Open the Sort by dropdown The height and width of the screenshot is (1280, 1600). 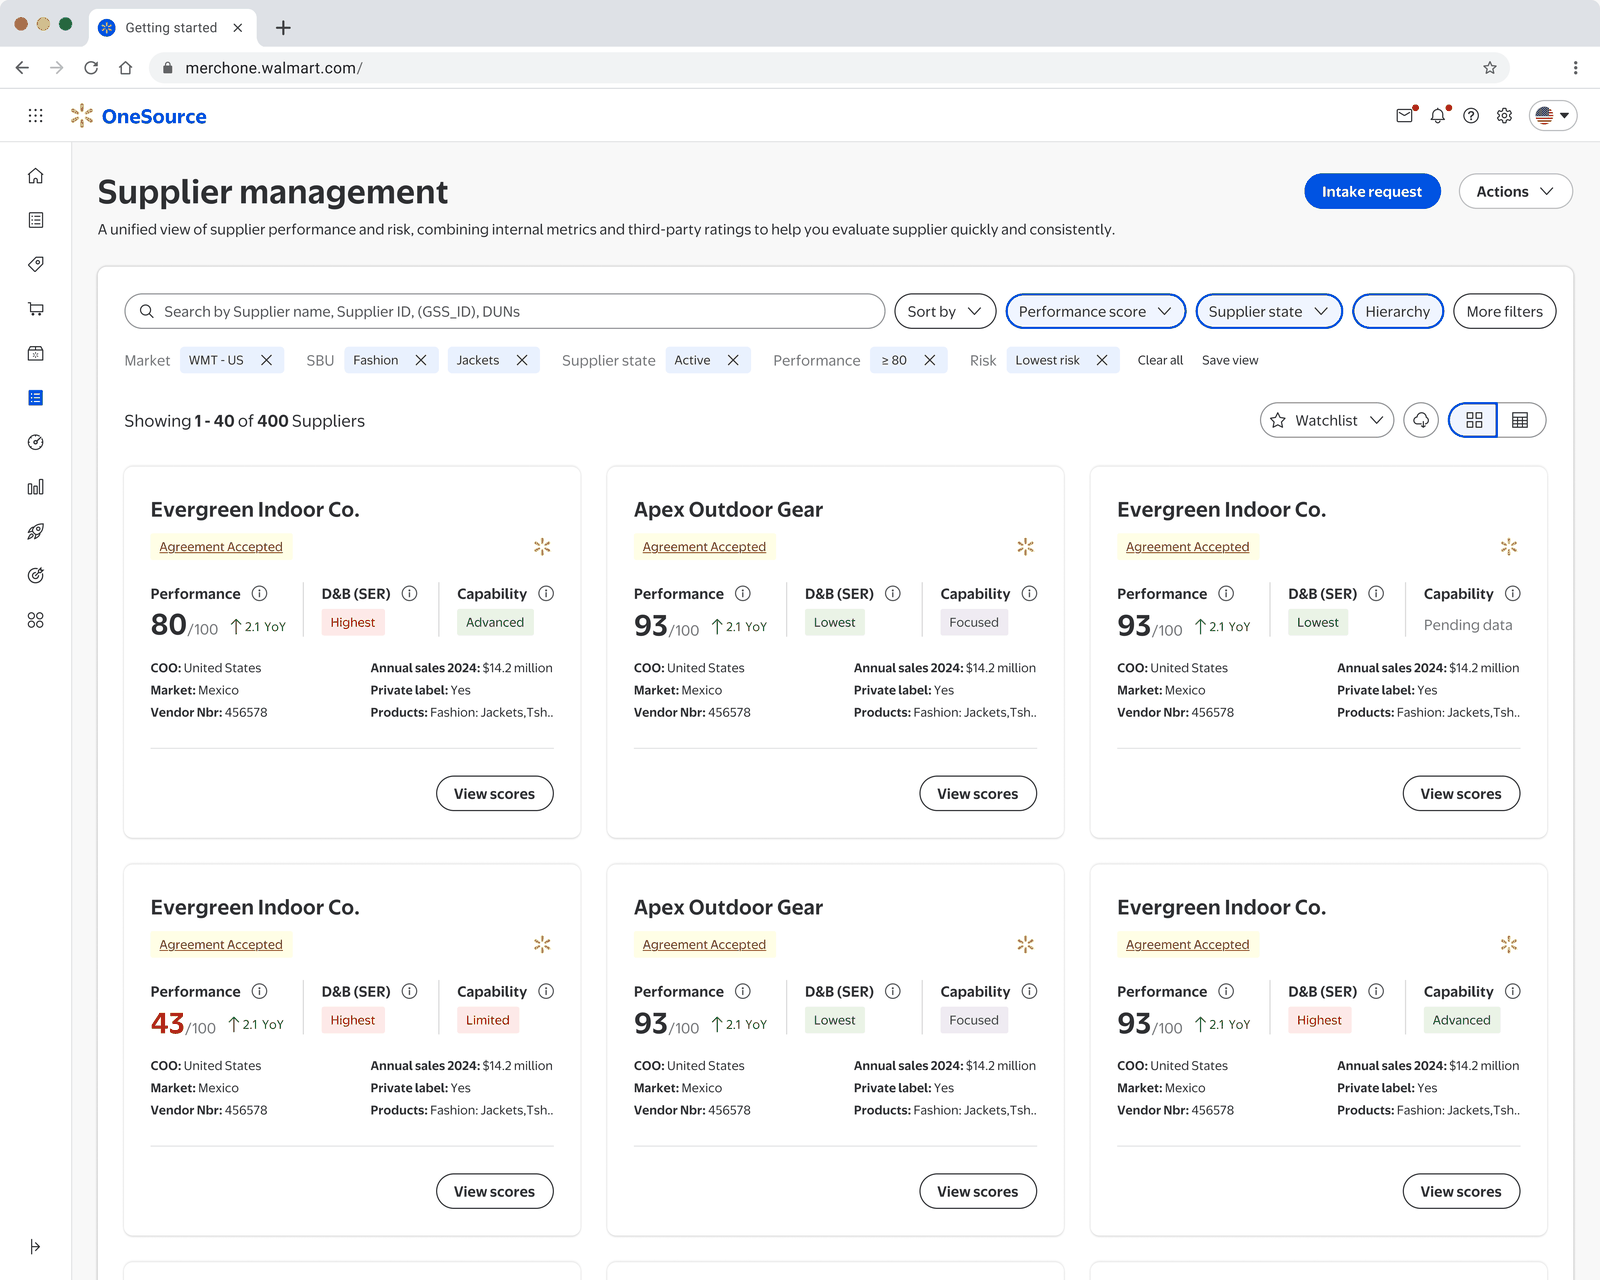coord(945,311)
